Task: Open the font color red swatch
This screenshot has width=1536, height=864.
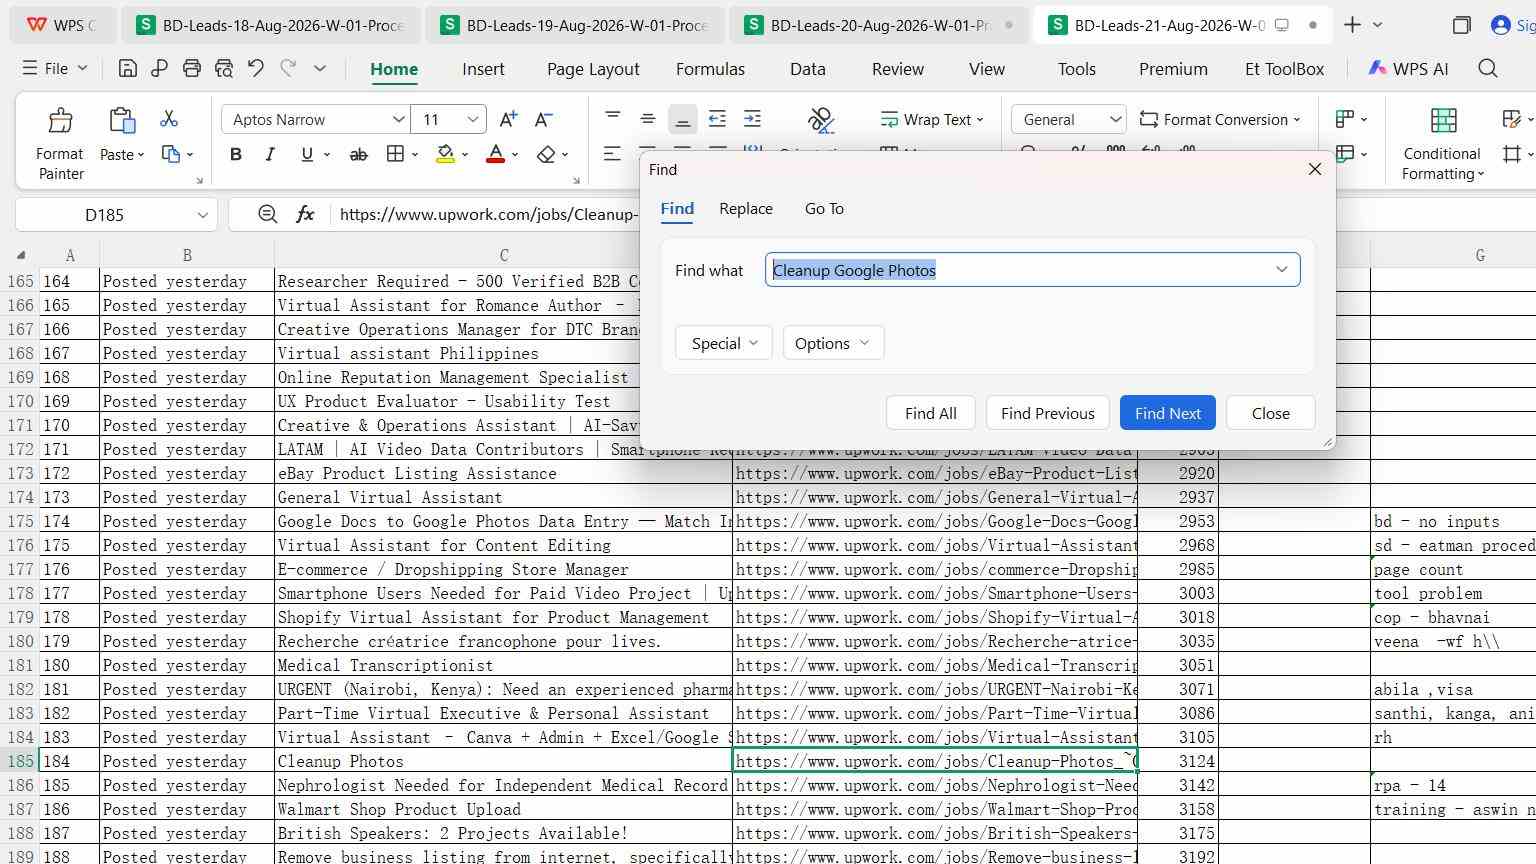Action: point(495,154)
